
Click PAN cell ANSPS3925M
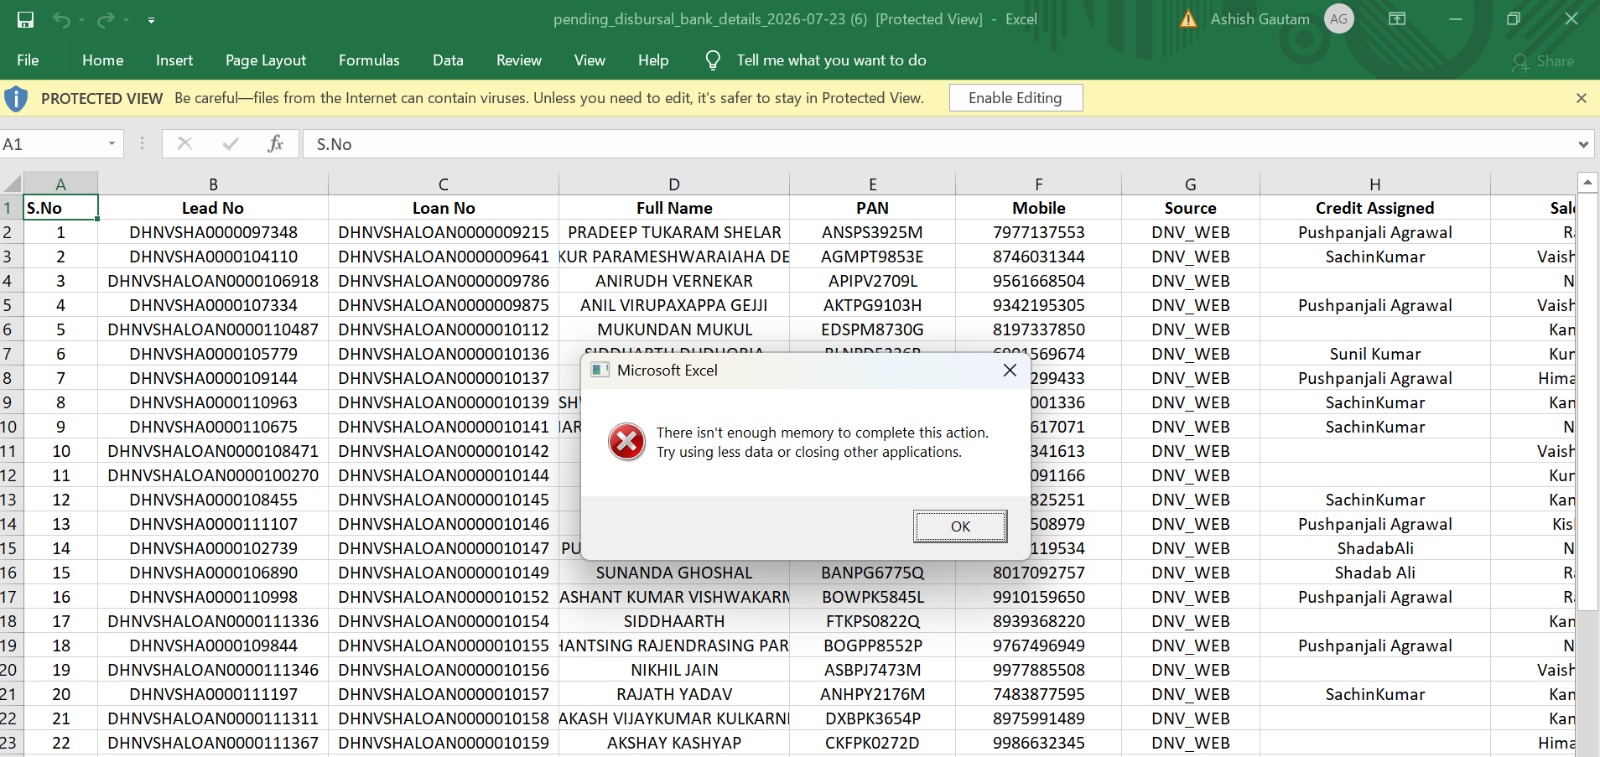[x=872, y=232]
